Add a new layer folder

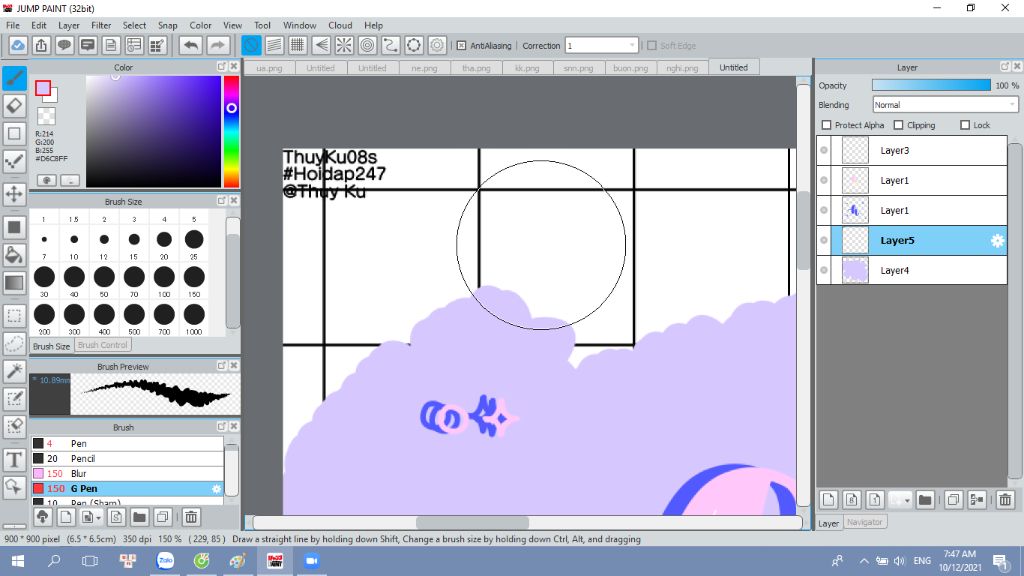(x=925, y=500)
